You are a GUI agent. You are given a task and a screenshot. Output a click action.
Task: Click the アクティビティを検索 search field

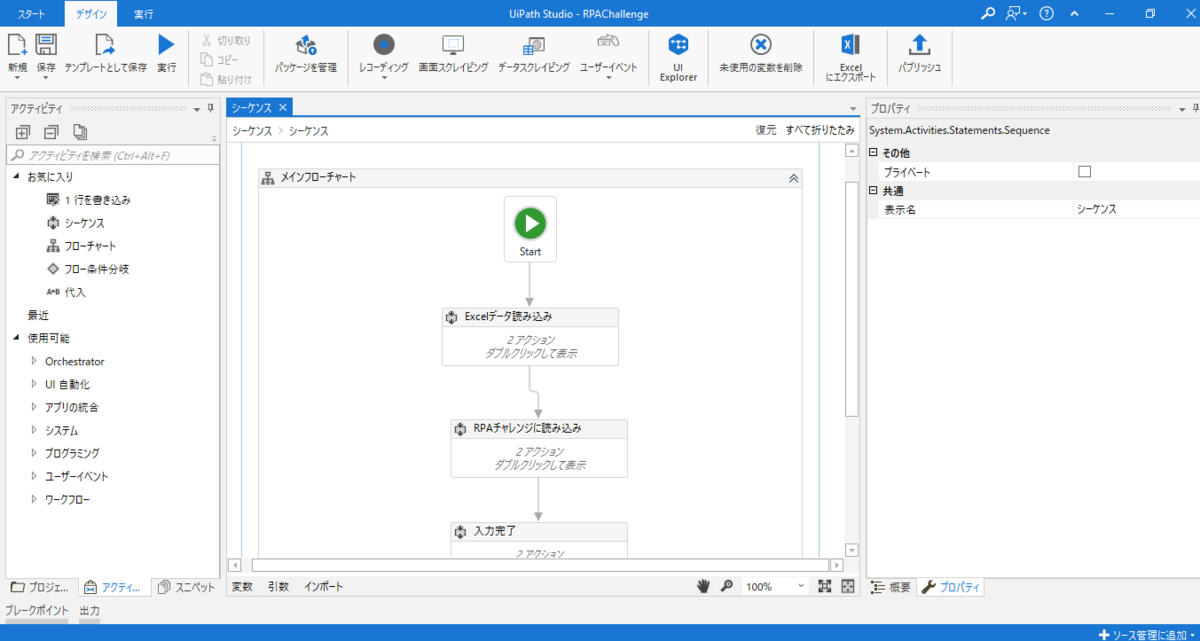pos(111,155)
